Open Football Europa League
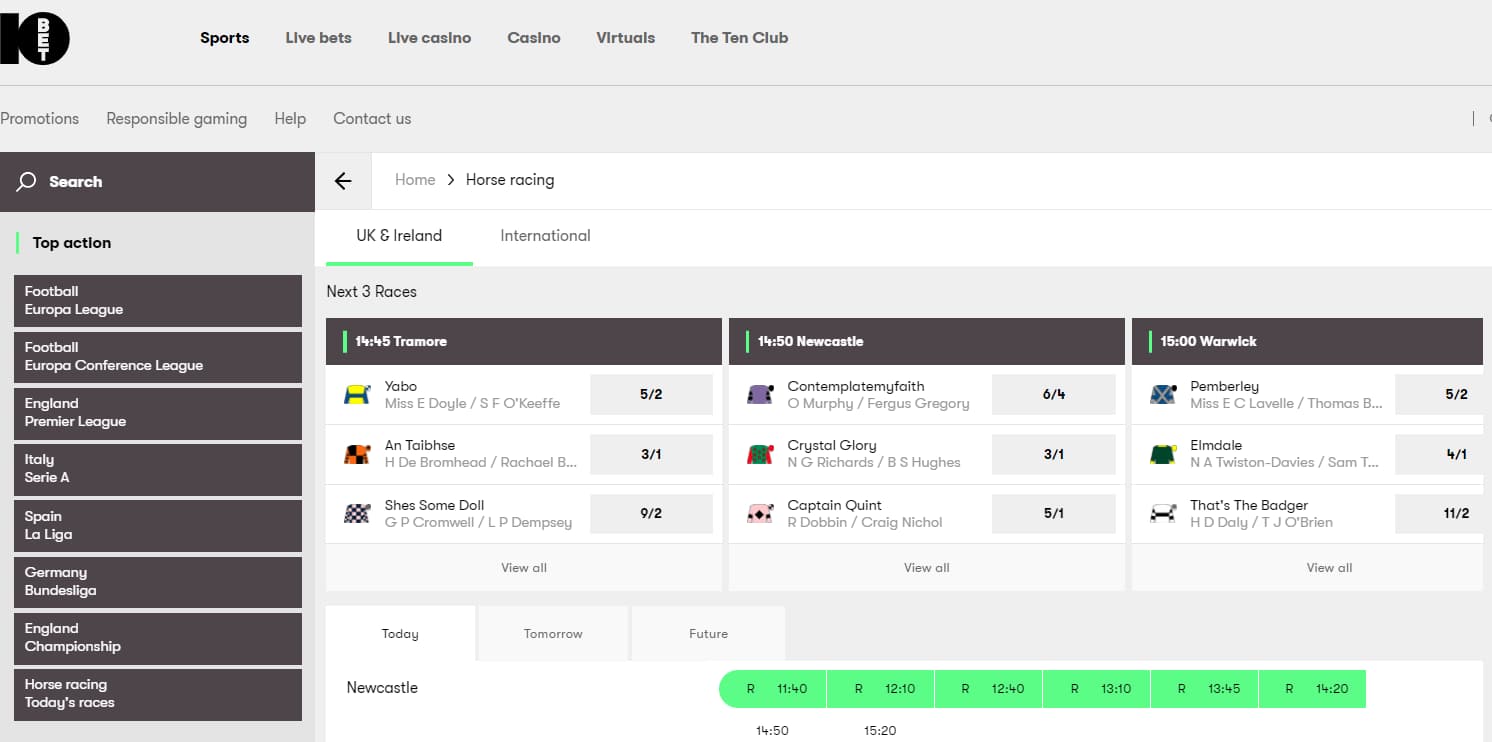The width and height of the screenshot is (1492, 742). 158,301
